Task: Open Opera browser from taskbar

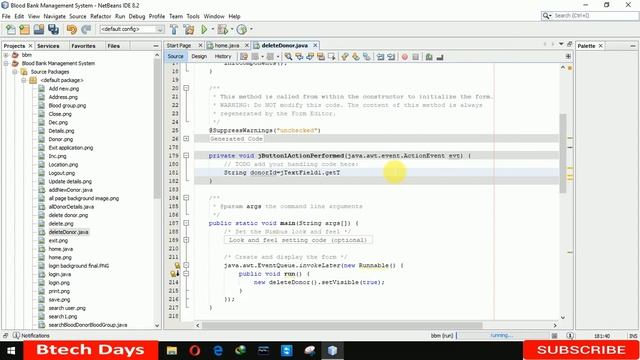Action: (195, 350)
